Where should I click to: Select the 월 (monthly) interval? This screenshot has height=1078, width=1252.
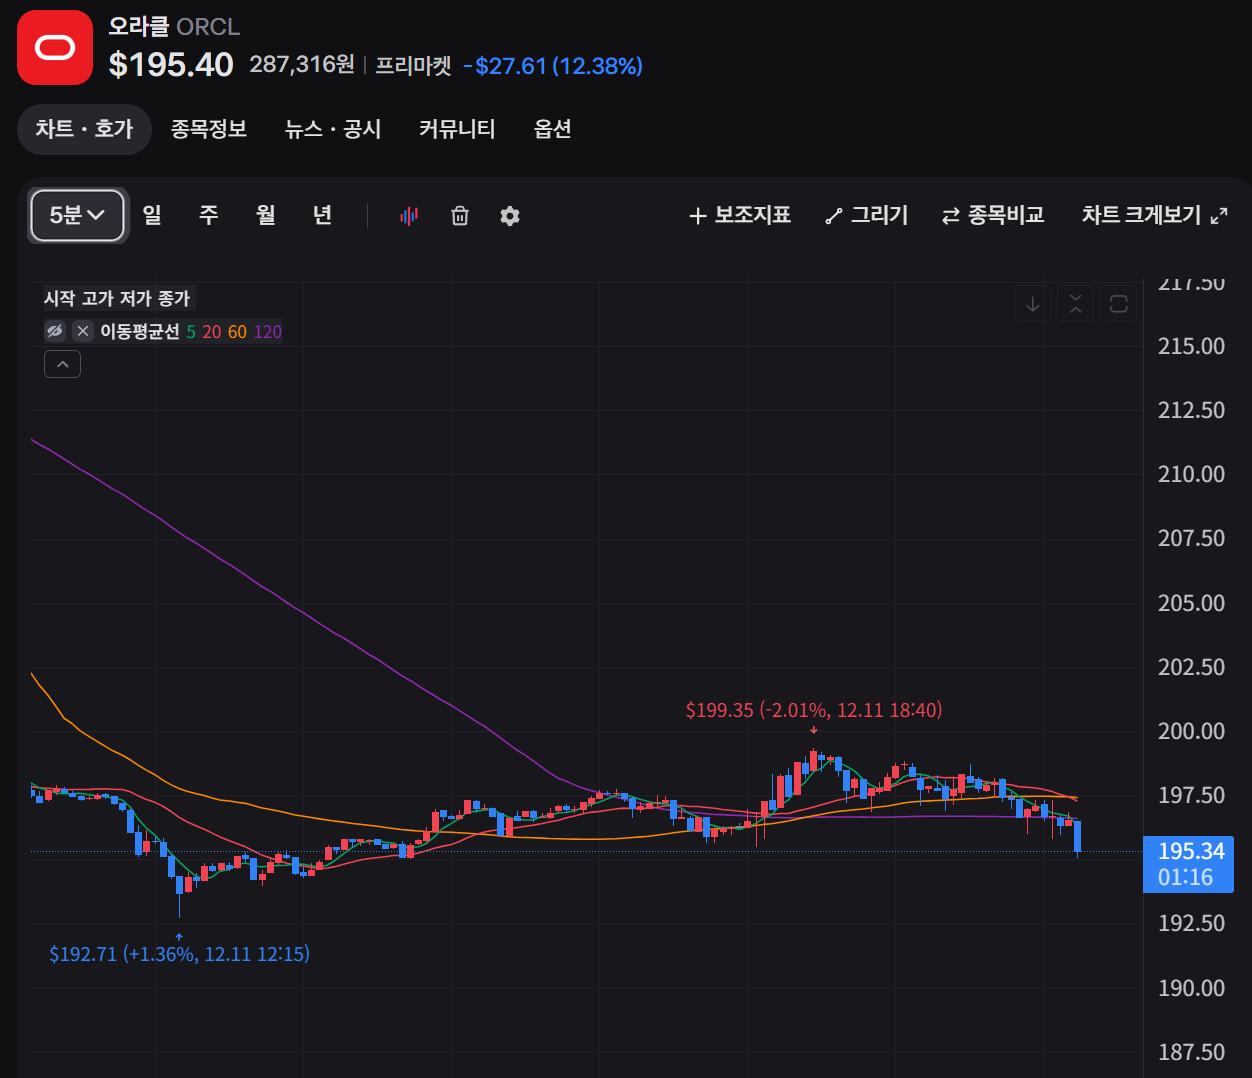click(265, 215)
